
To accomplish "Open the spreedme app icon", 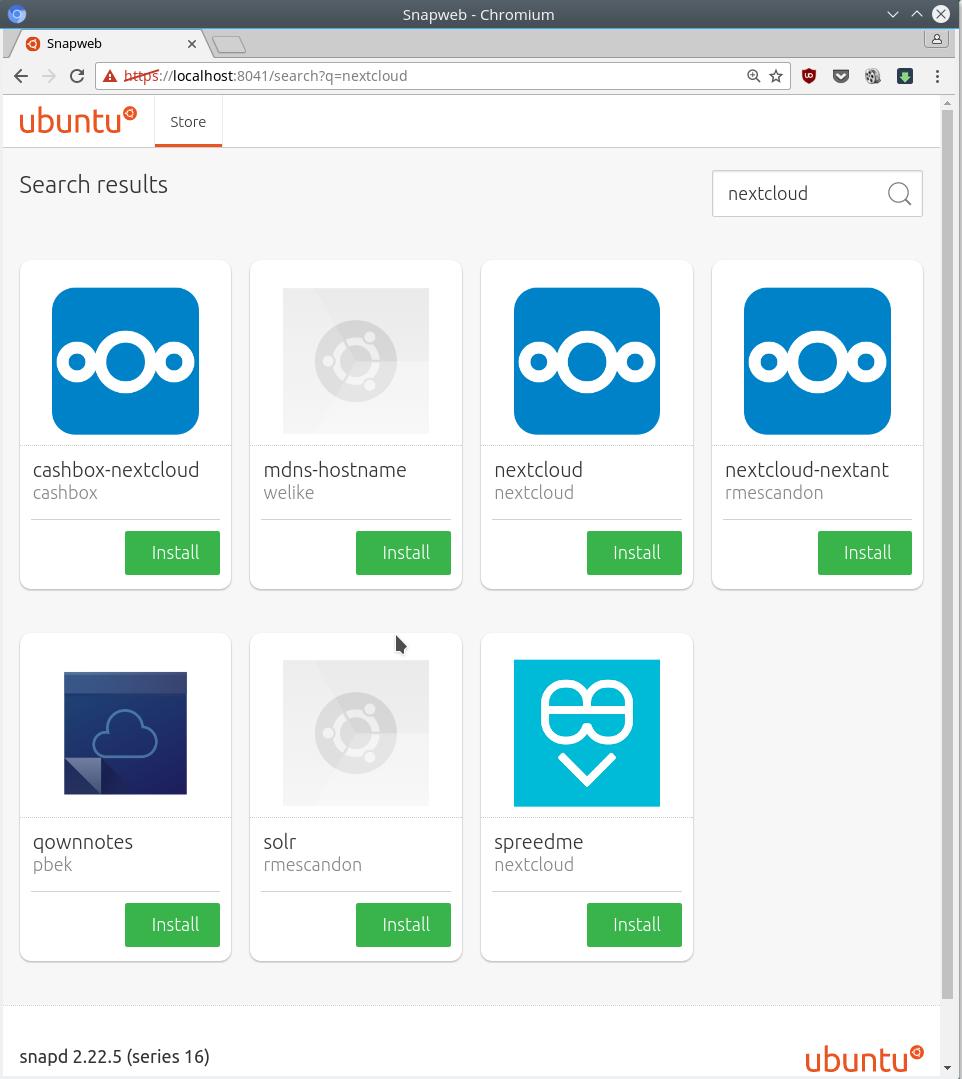I will point(587,733).
